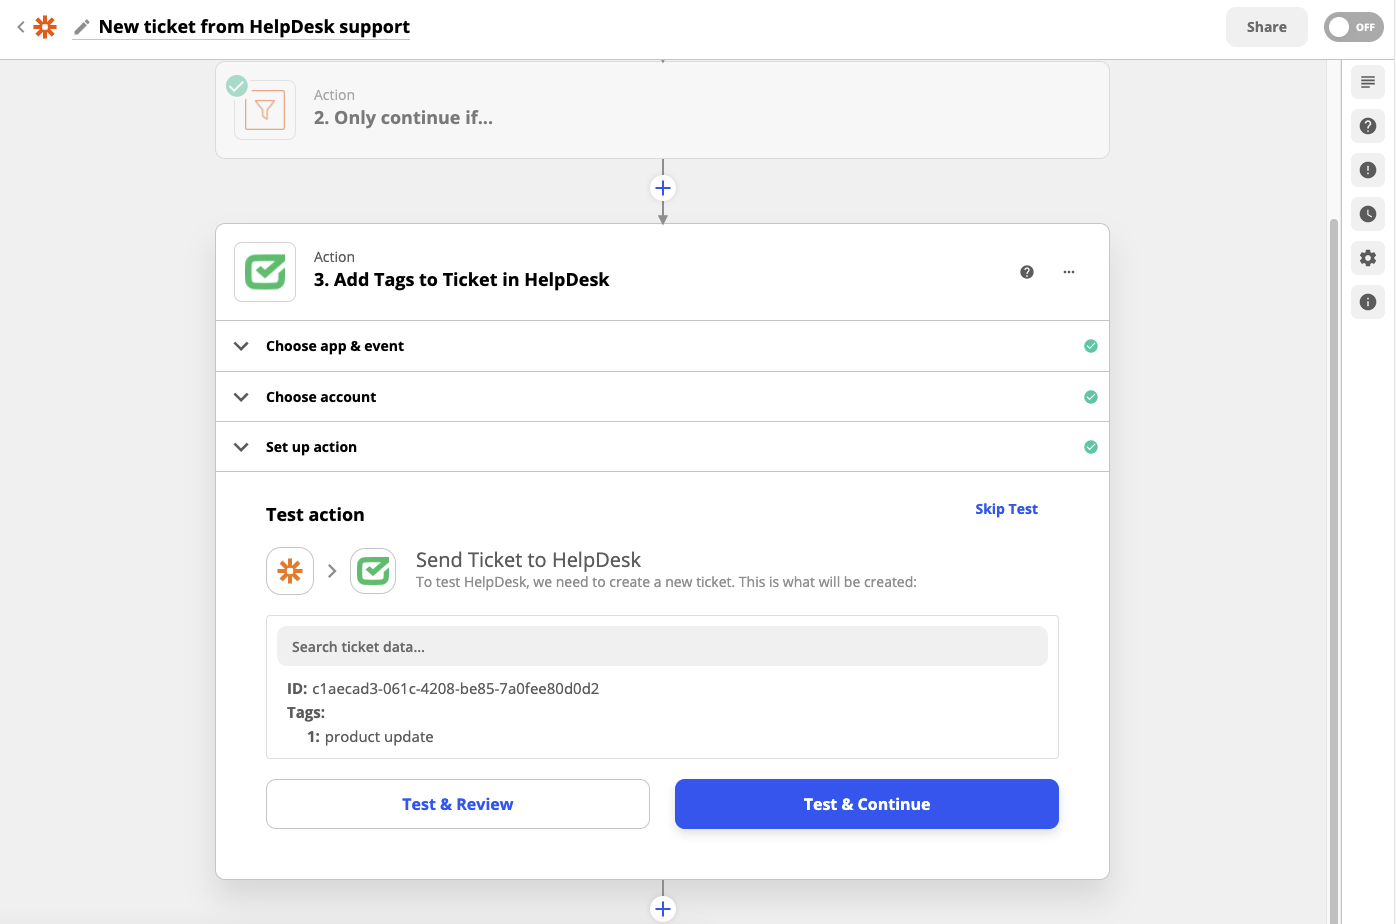This screenshot has height=924, width=1396.
Task: Select the 'product update' tag value
Action: click(x=379, y=737)
